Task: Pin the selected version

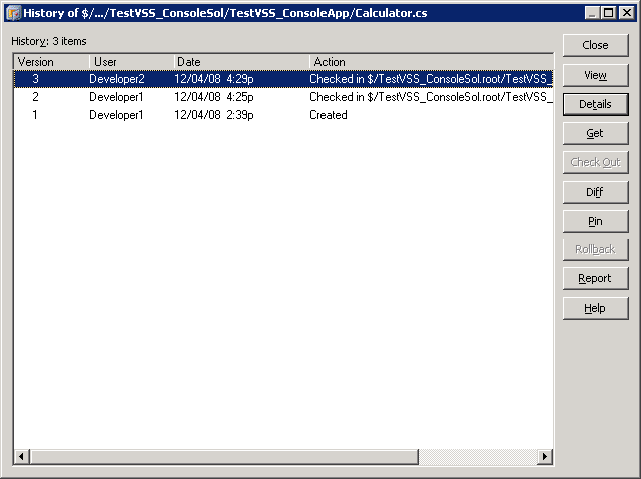Action: [595, 221]
